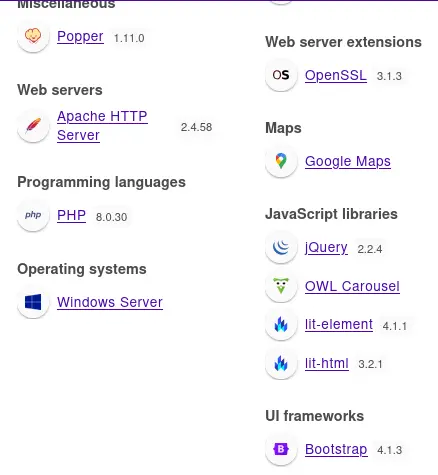438x475 pixels.
Task: Click the PHP logo icon
Action: [x=33, y=215]
